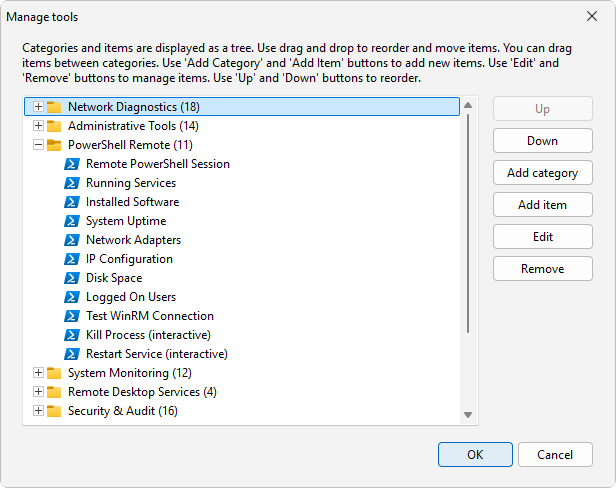Click the scrollbar up arrow
This screenshot has height=488, width=616.
(468, 105)
